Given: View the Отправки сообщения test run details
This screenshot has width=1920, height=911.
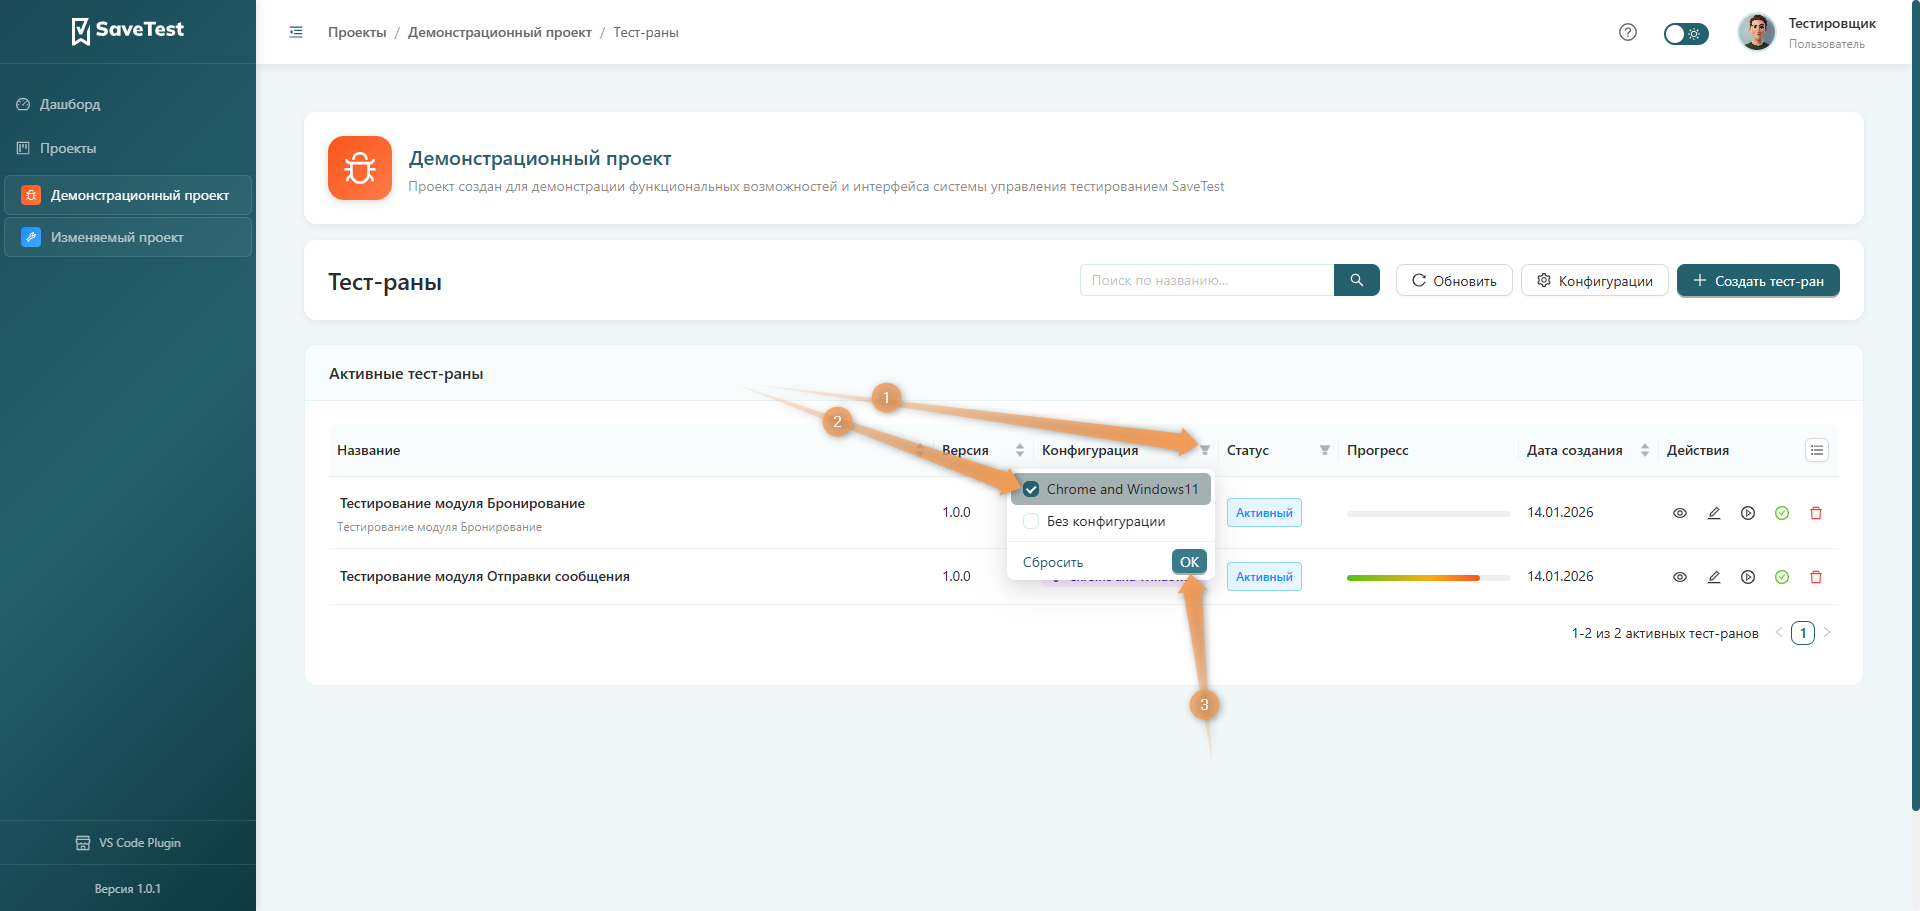Looking at the screenshot, I should (1679, 577).
